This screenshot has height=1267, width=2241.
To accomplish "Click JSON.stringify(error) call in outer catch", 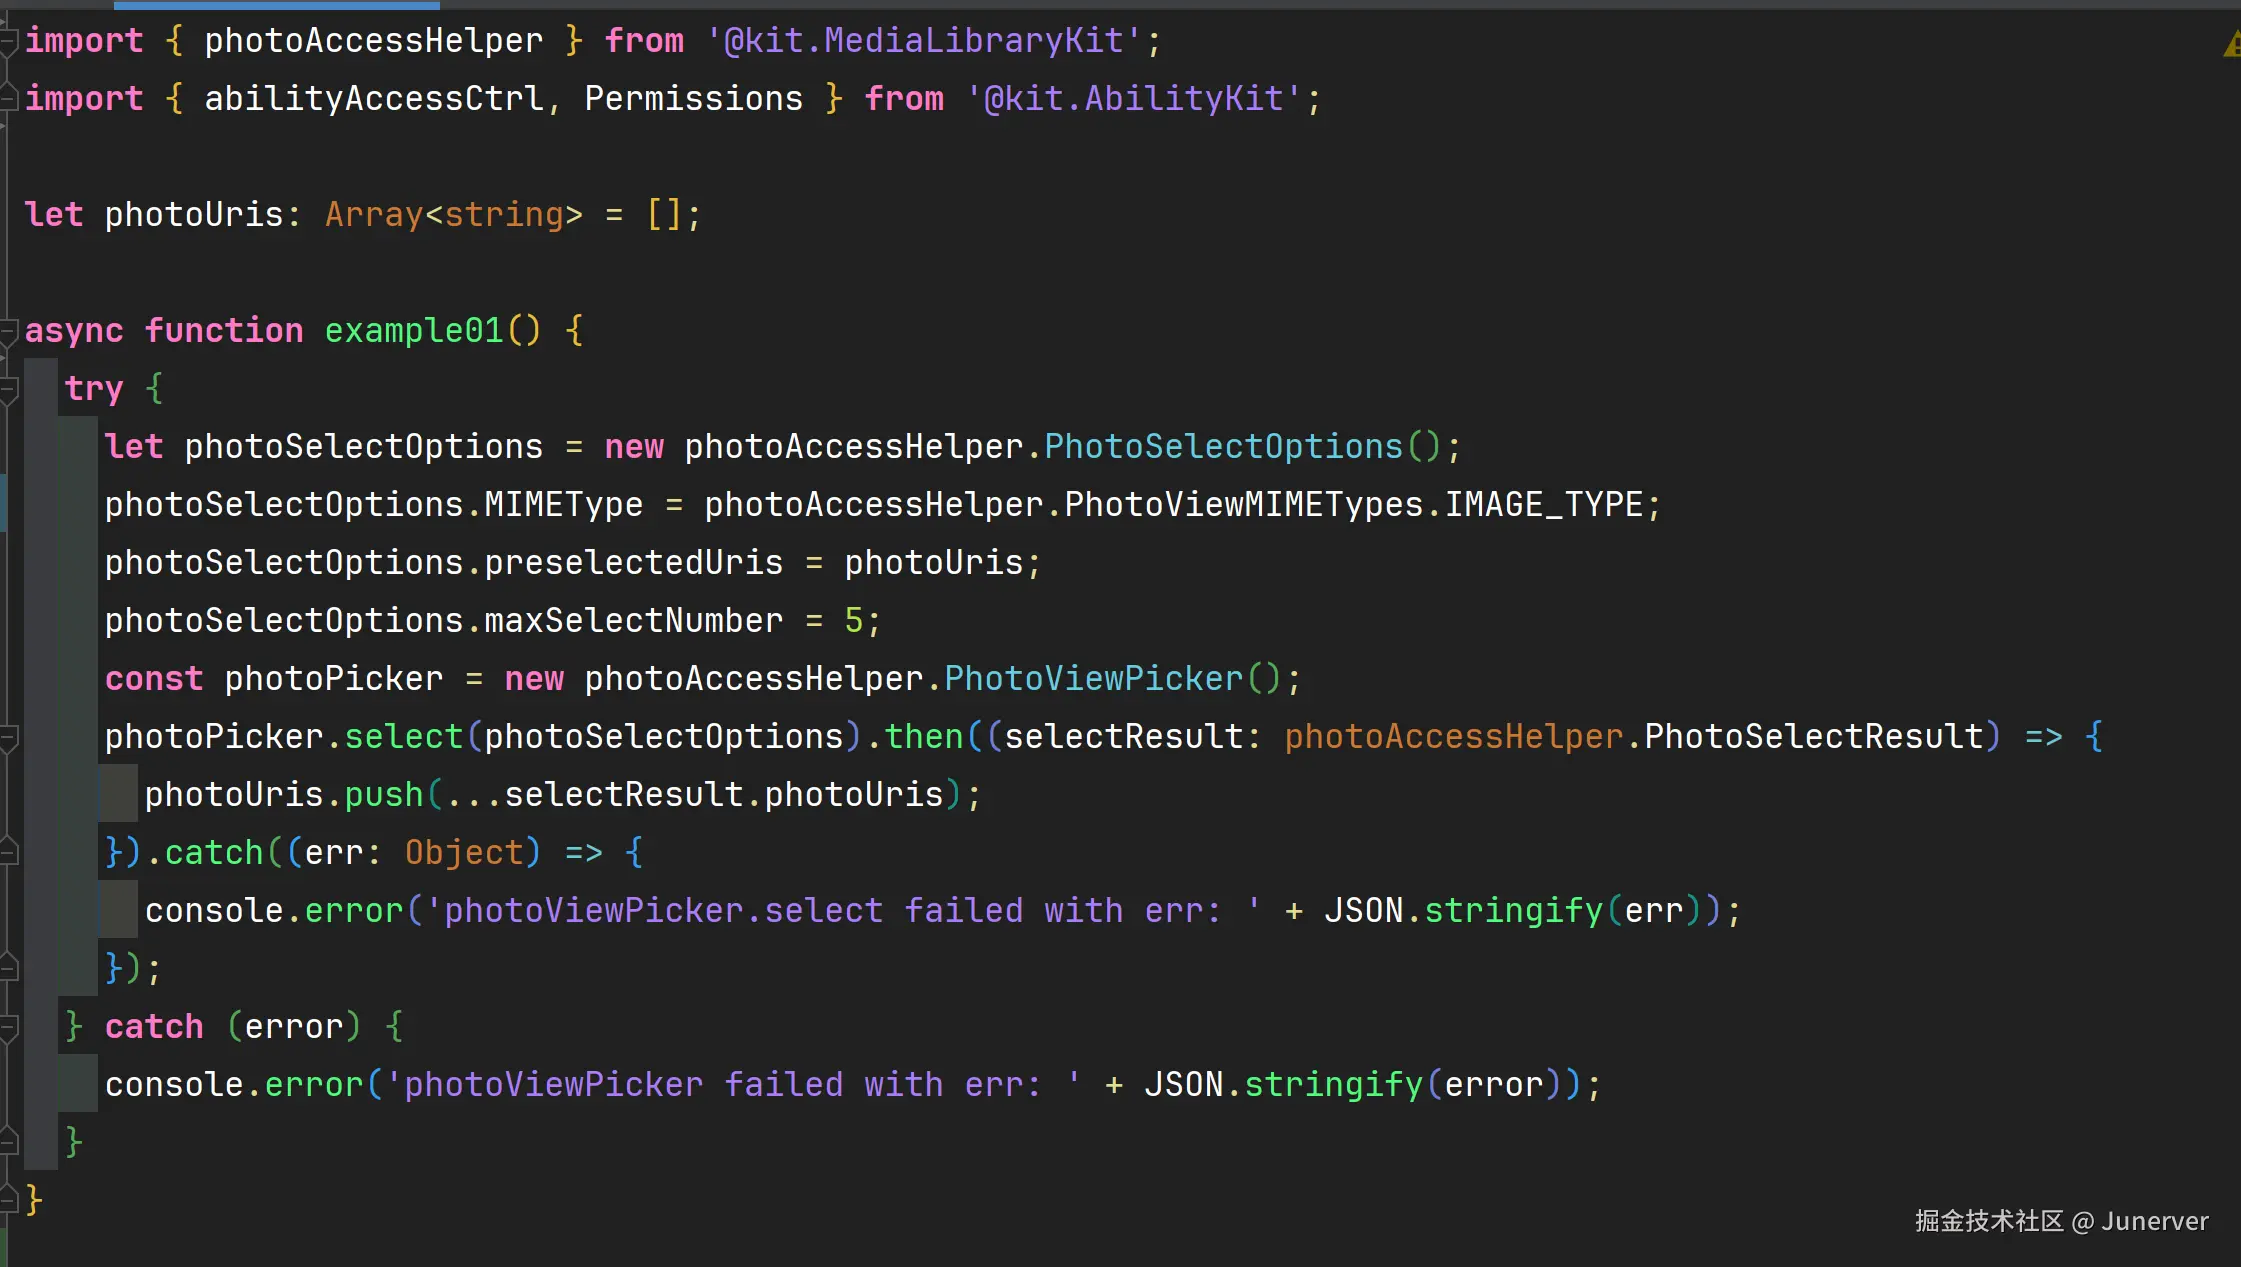I will click(x=1334, y=1085).
